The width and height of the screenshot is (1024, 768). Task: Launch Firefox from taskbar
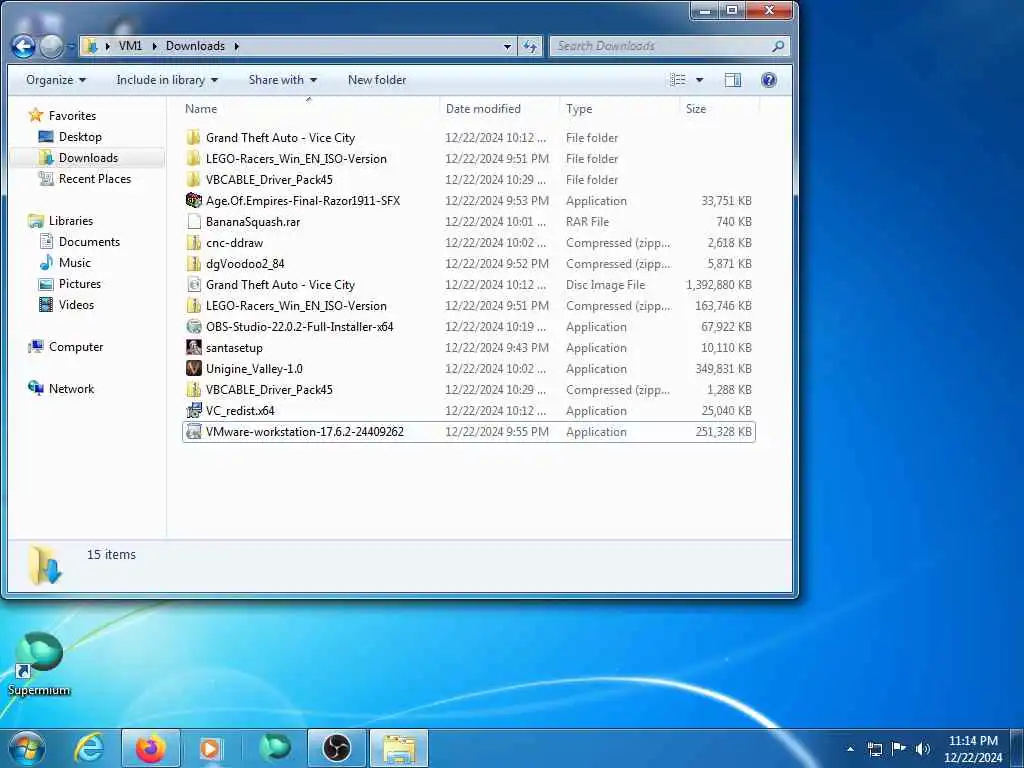click(x=150, y=748)
